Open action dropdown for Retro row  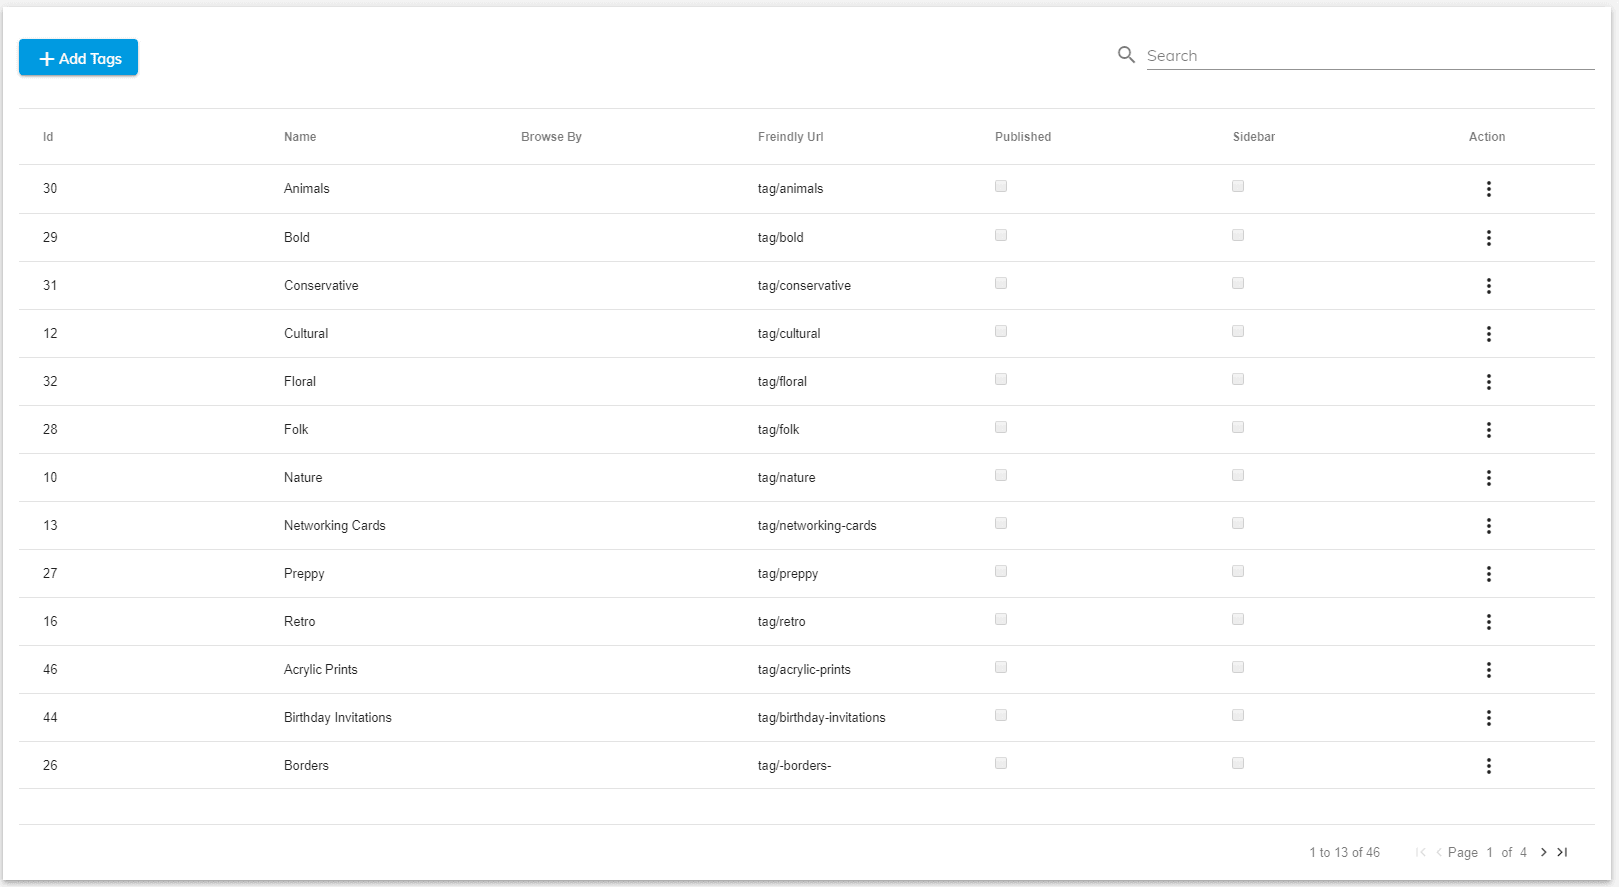point(1488,622)
